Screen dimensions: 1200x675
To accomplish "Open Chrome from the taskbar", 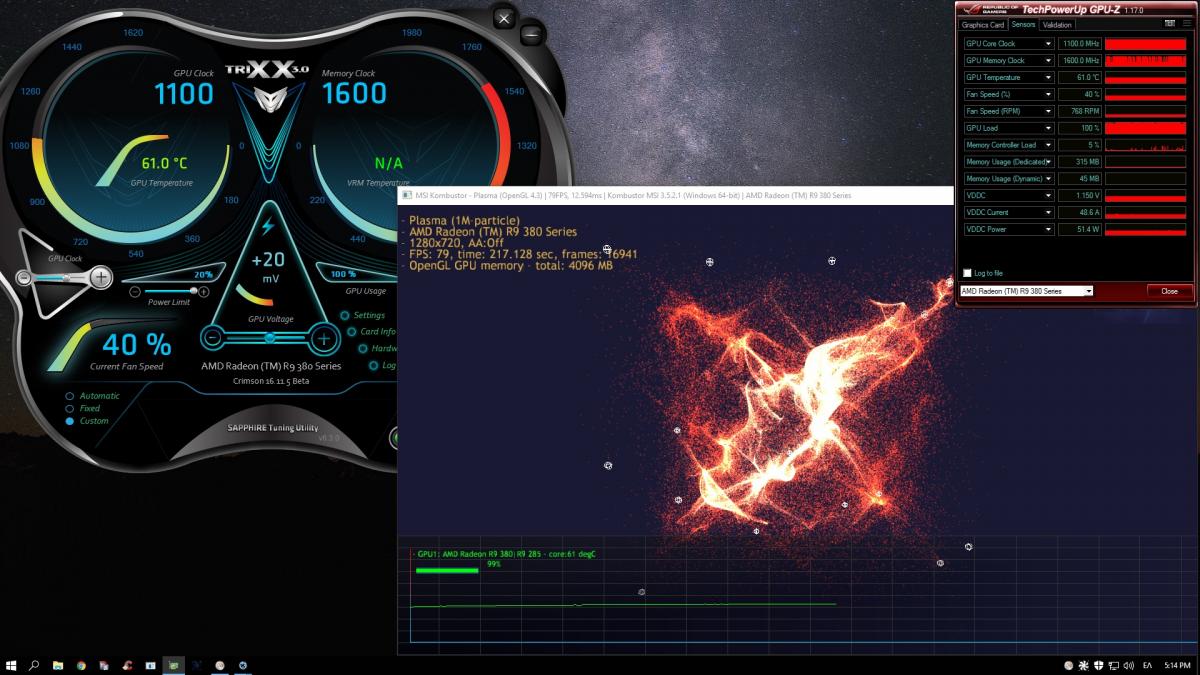I will click(x=81, y=664).
